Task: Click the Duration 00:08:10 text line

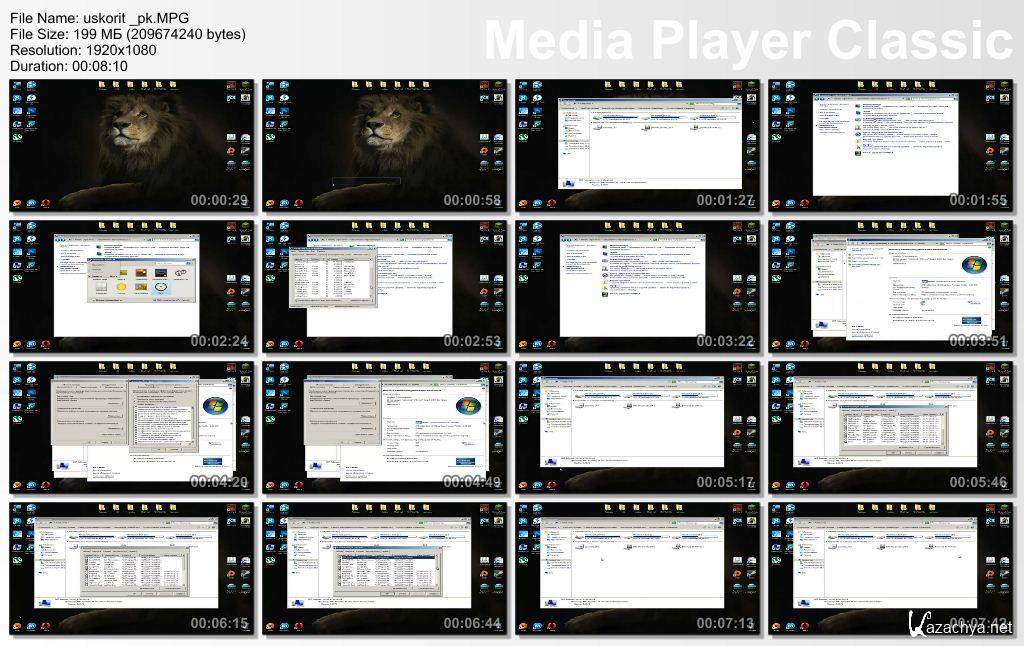Action: [x=68, y=66]
